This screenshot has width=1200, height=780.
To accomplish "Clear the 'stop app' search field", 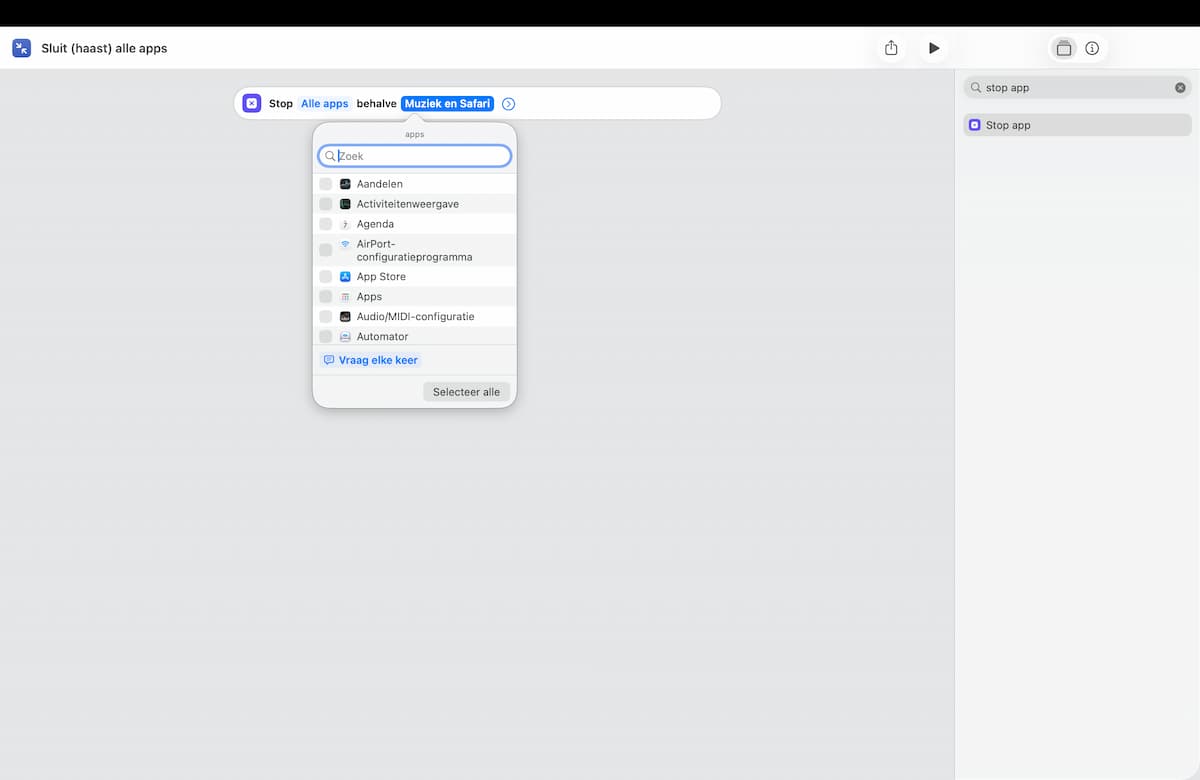I will [x=1180, y=88].
